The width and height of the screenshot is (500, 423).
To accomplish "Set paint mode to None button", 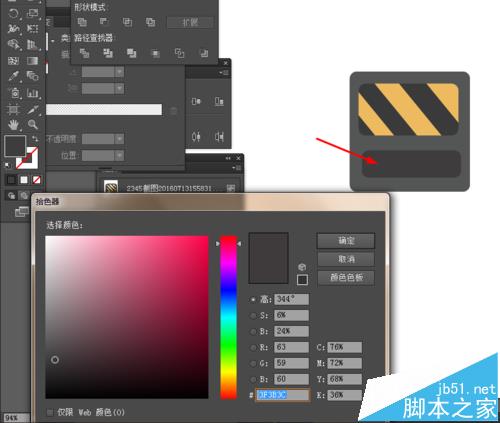I will [37, 180].
